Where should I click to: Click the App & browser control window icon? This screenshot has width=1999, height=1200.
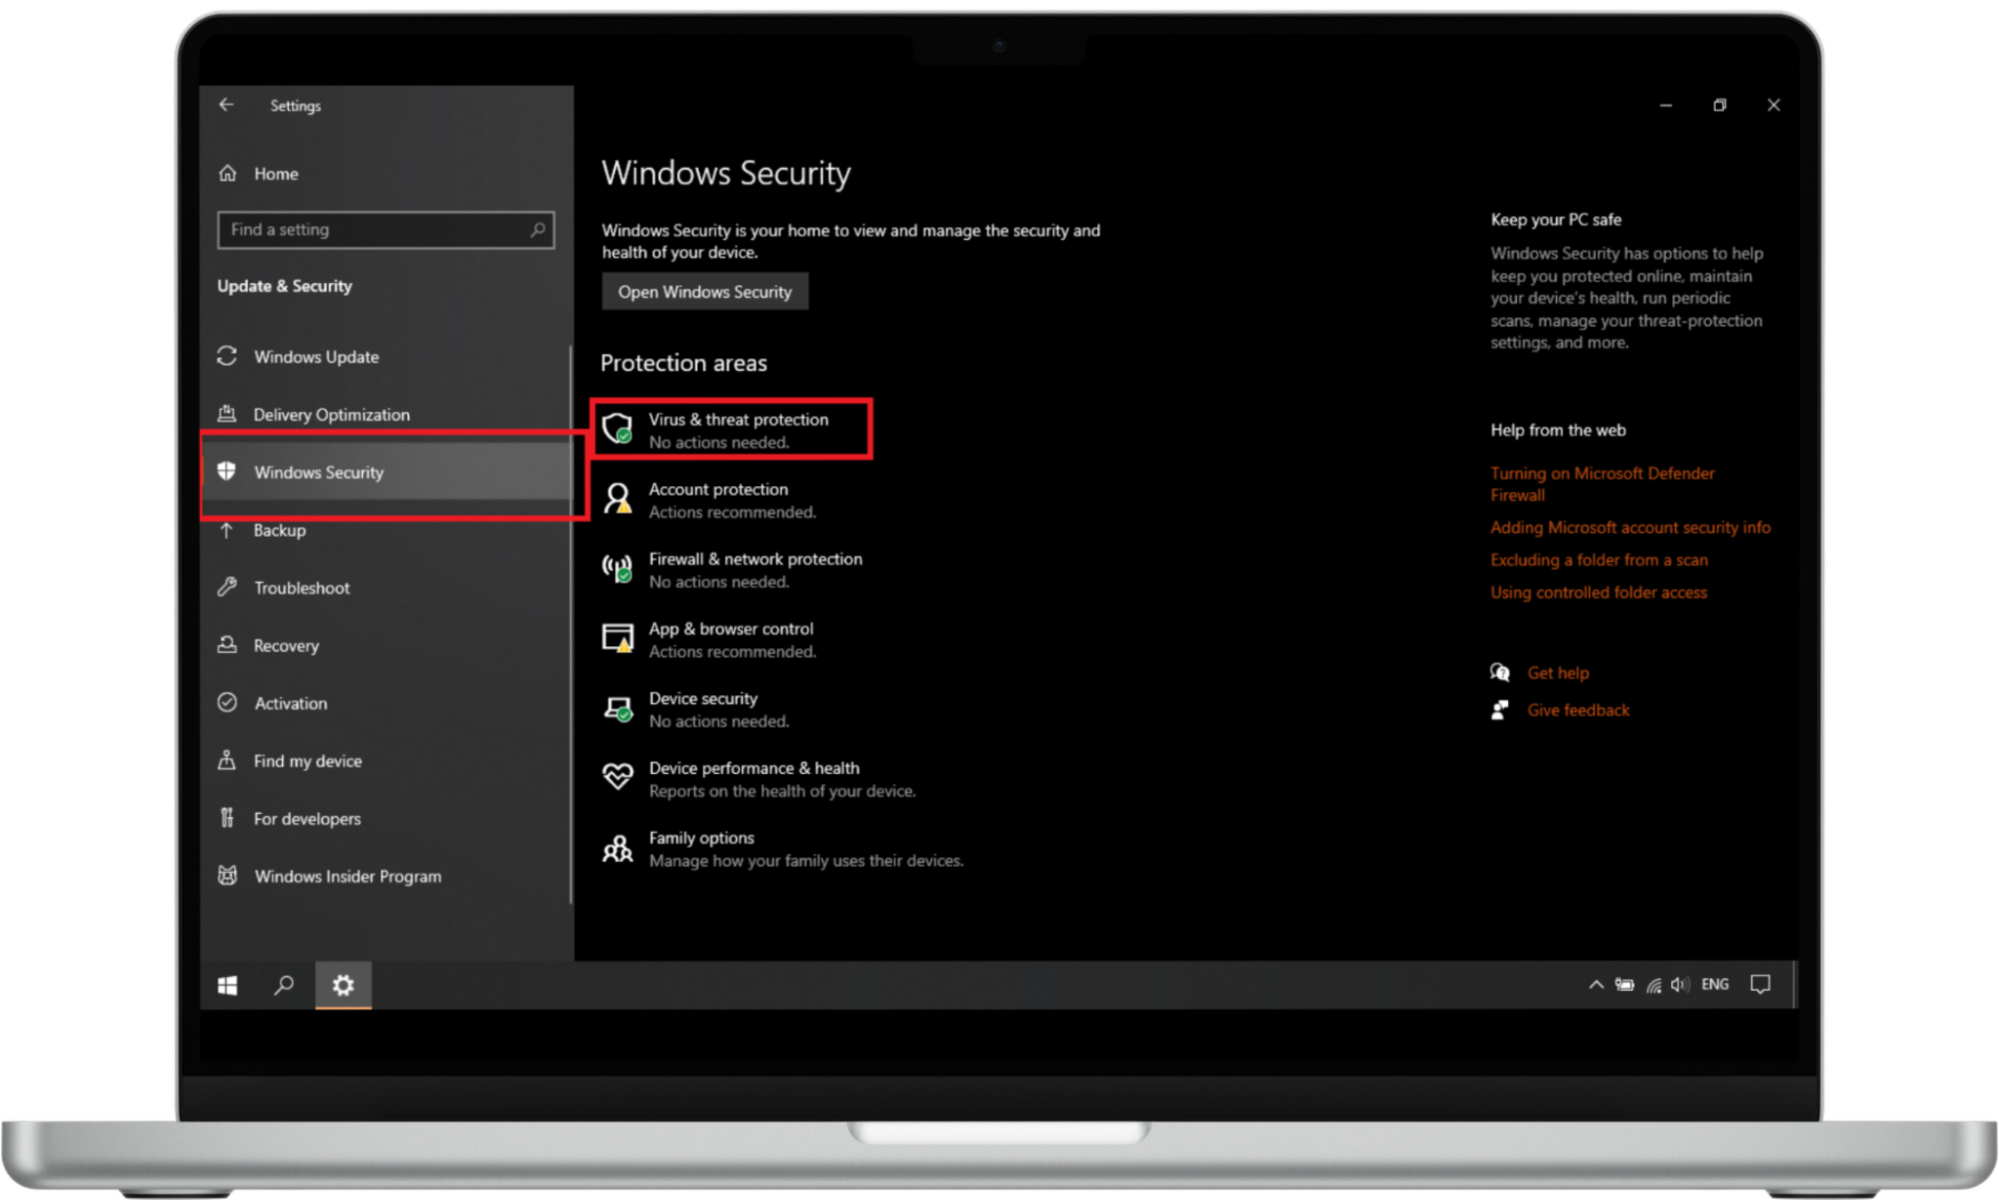(618, 638)
